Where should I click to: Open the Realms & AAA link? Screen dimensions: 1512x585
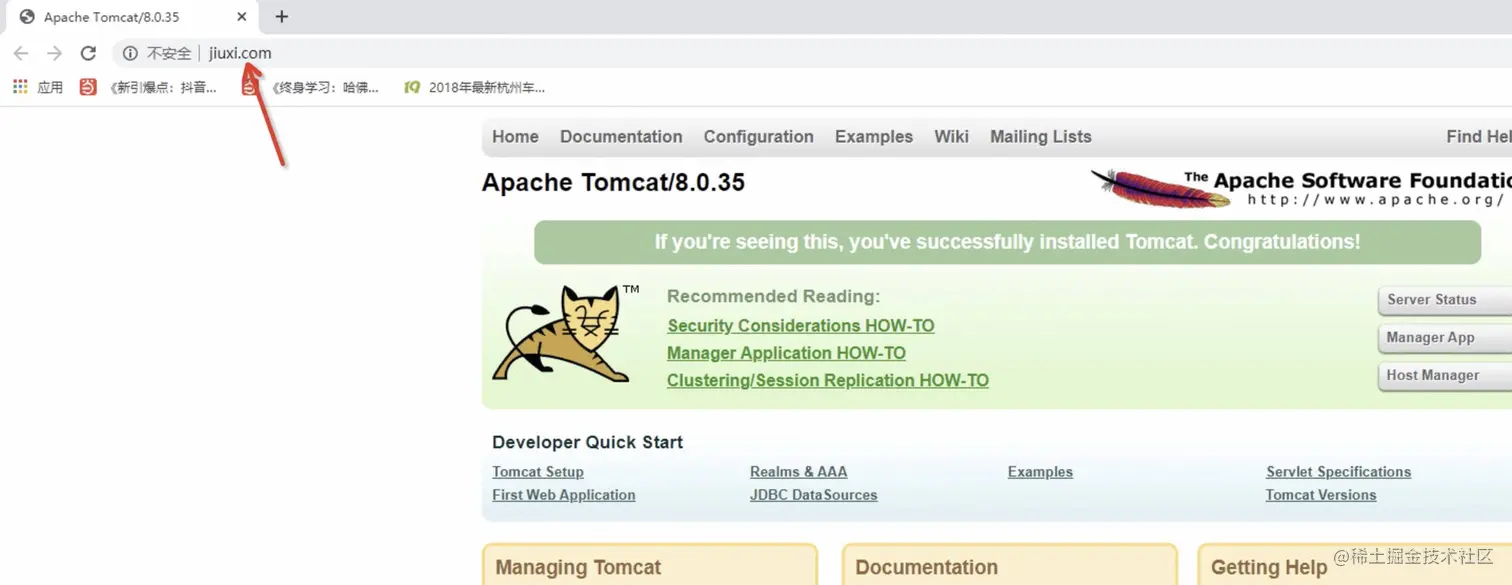click(798, 472)
